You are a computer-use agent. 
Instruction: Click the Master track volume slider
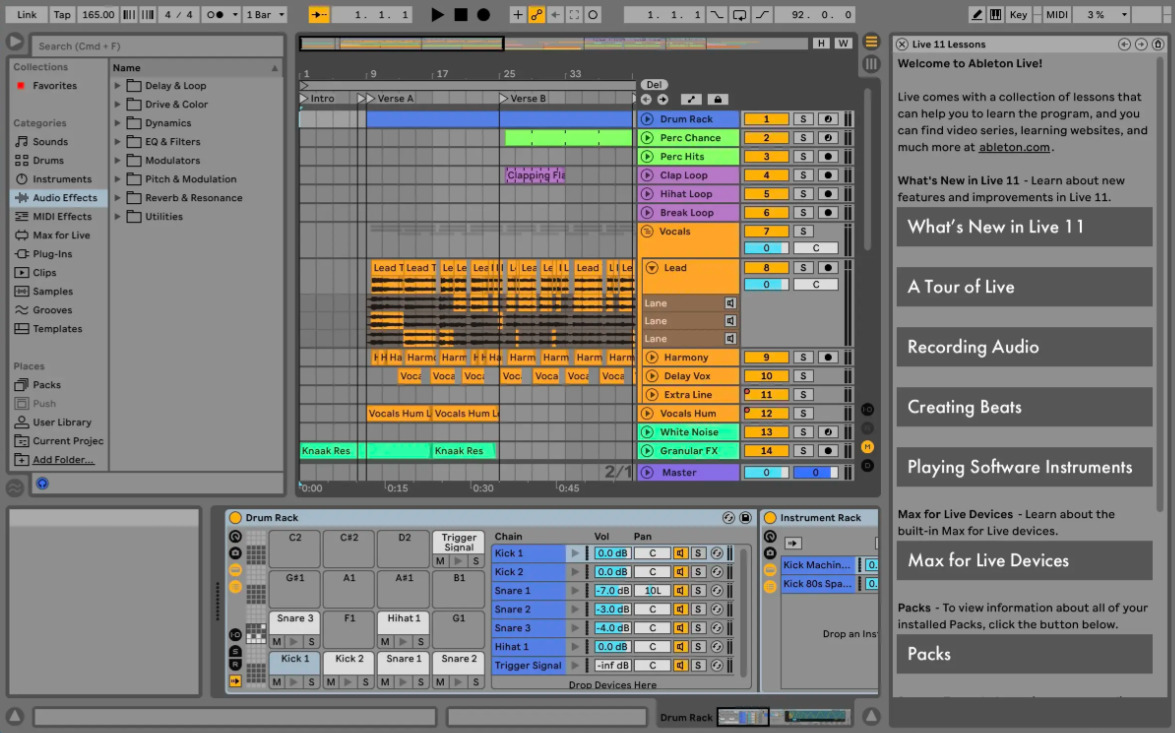766,473
